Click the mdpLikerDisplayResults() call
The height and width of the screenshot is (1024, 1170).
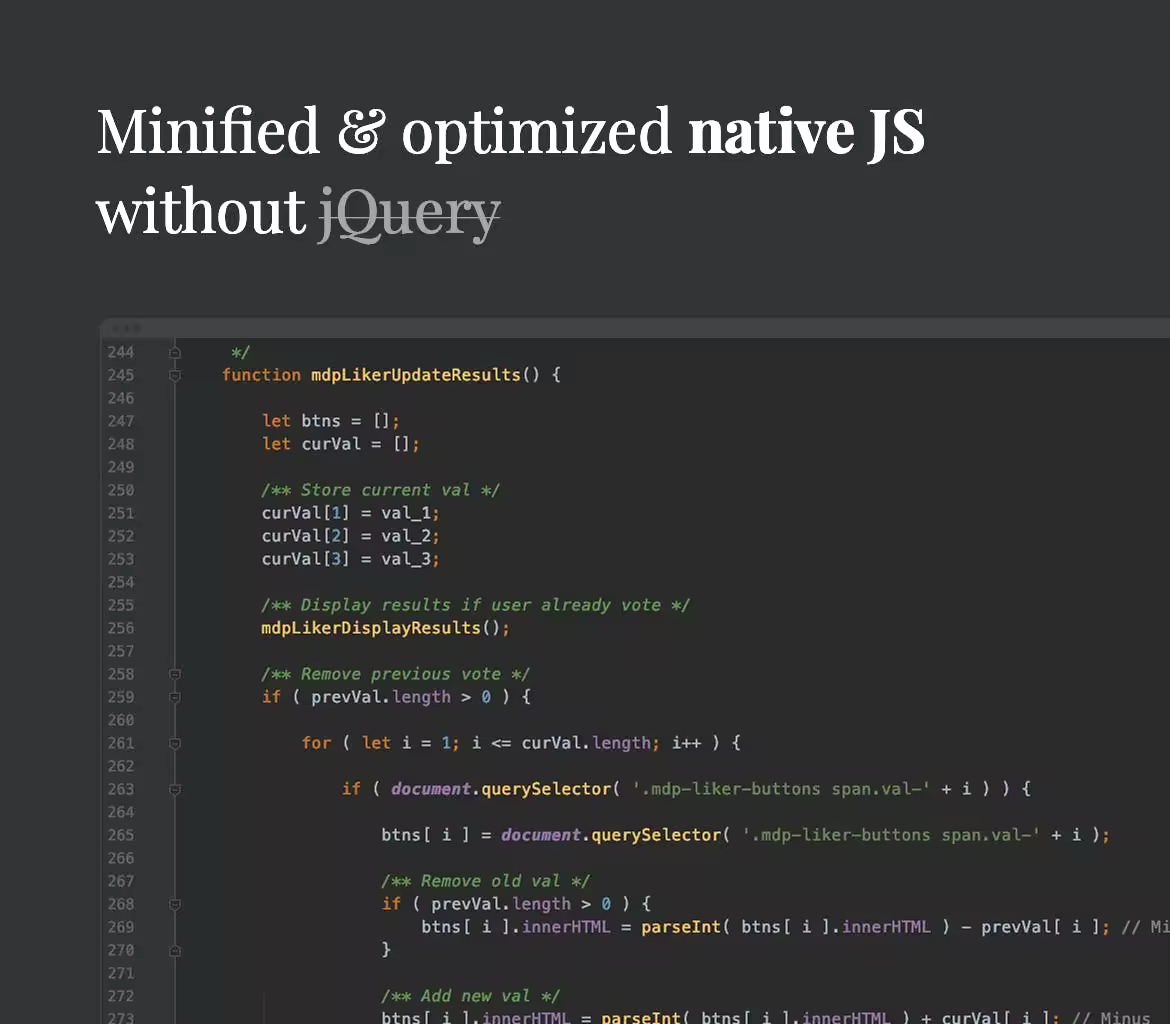385,628
